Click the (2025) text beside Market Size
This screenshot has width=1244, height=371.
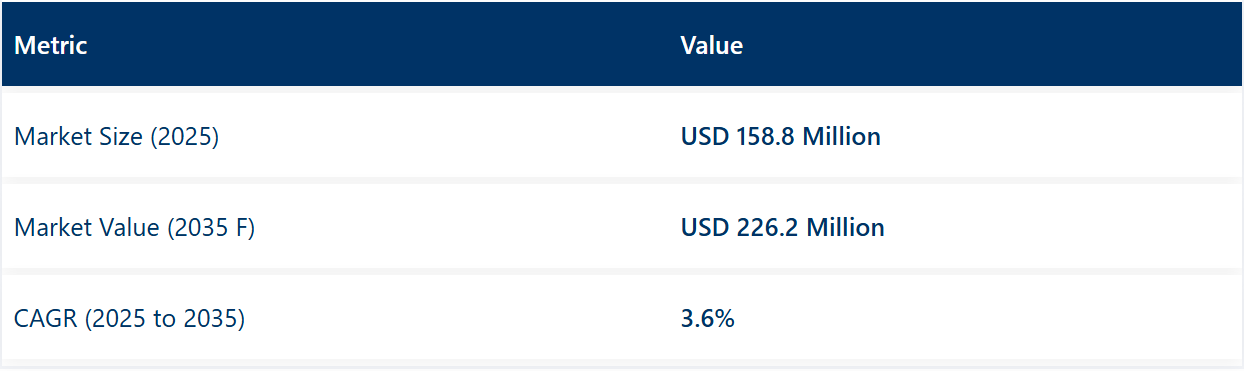click(x=184, y=137)
